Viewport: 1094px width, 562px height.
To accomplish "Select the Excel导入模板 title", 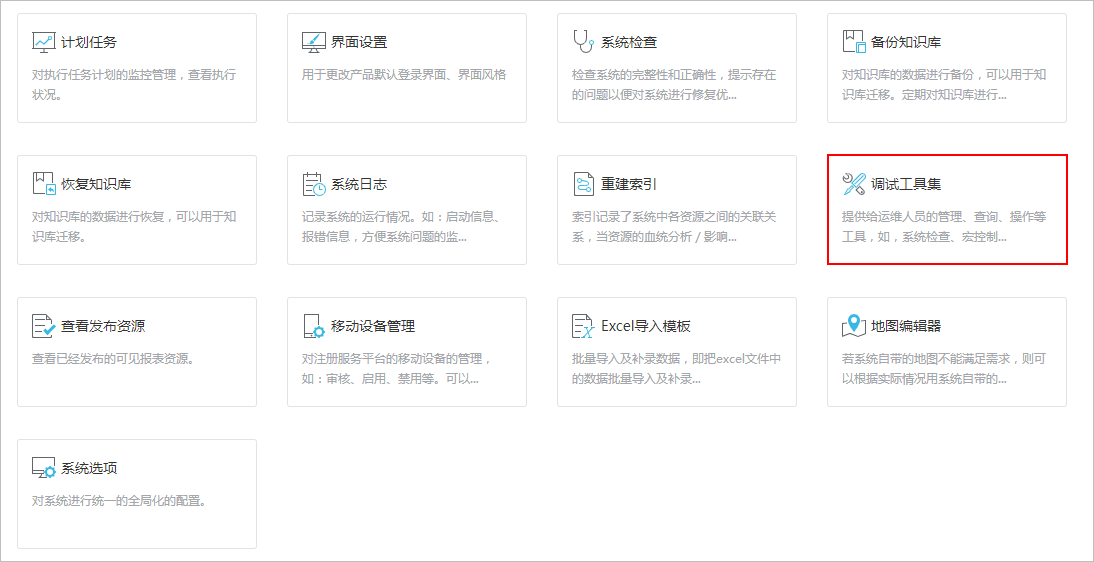I will point(645,326).
